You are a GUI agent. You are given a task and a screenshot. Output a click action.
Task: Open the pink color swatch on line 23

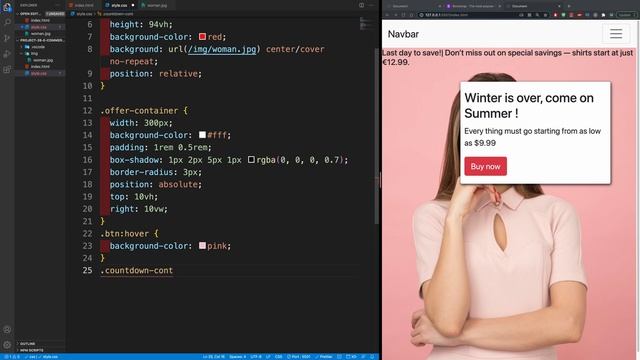202,246
